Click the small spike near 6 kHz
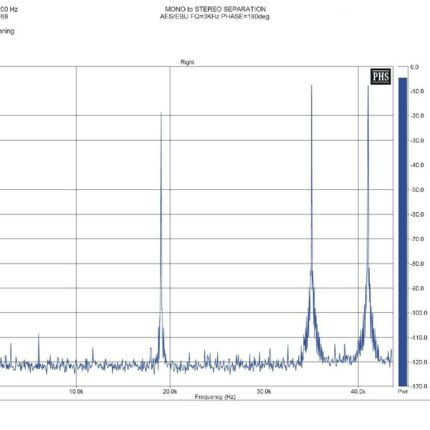 coord(39,334)
